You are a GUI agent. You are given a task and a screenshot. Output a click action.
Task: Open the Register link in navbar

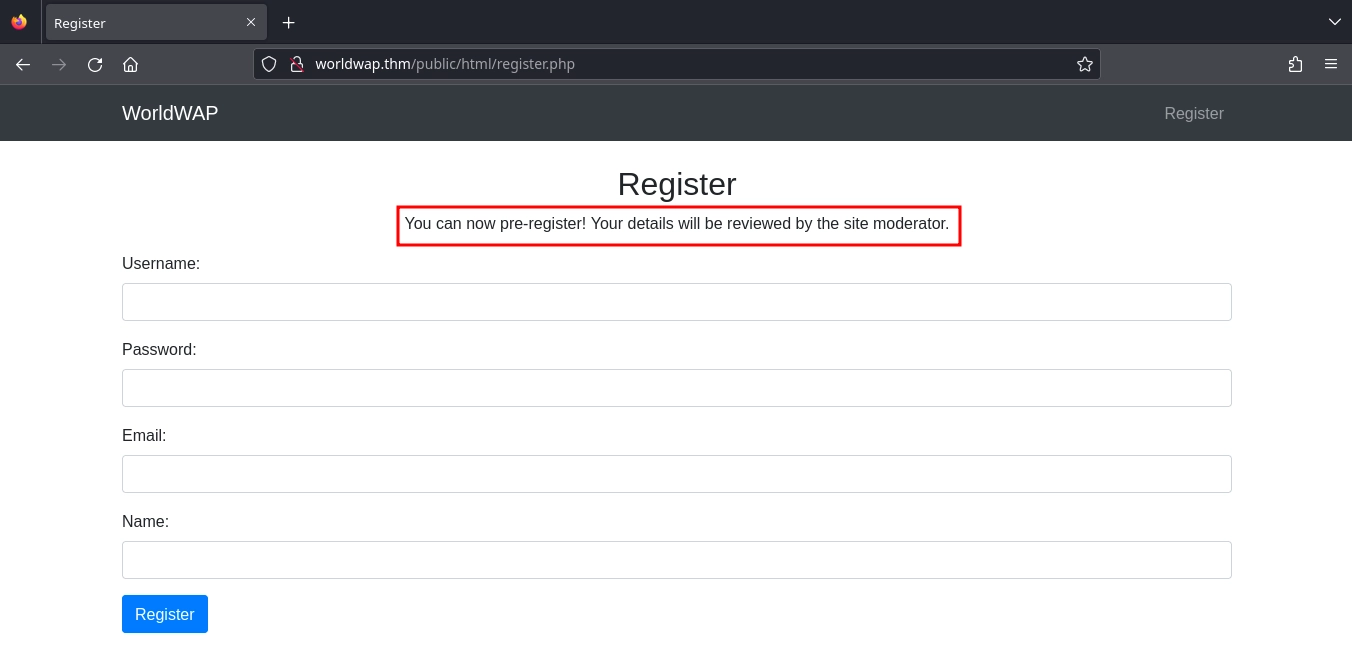pyautogui.click(x=1193, y=113)
